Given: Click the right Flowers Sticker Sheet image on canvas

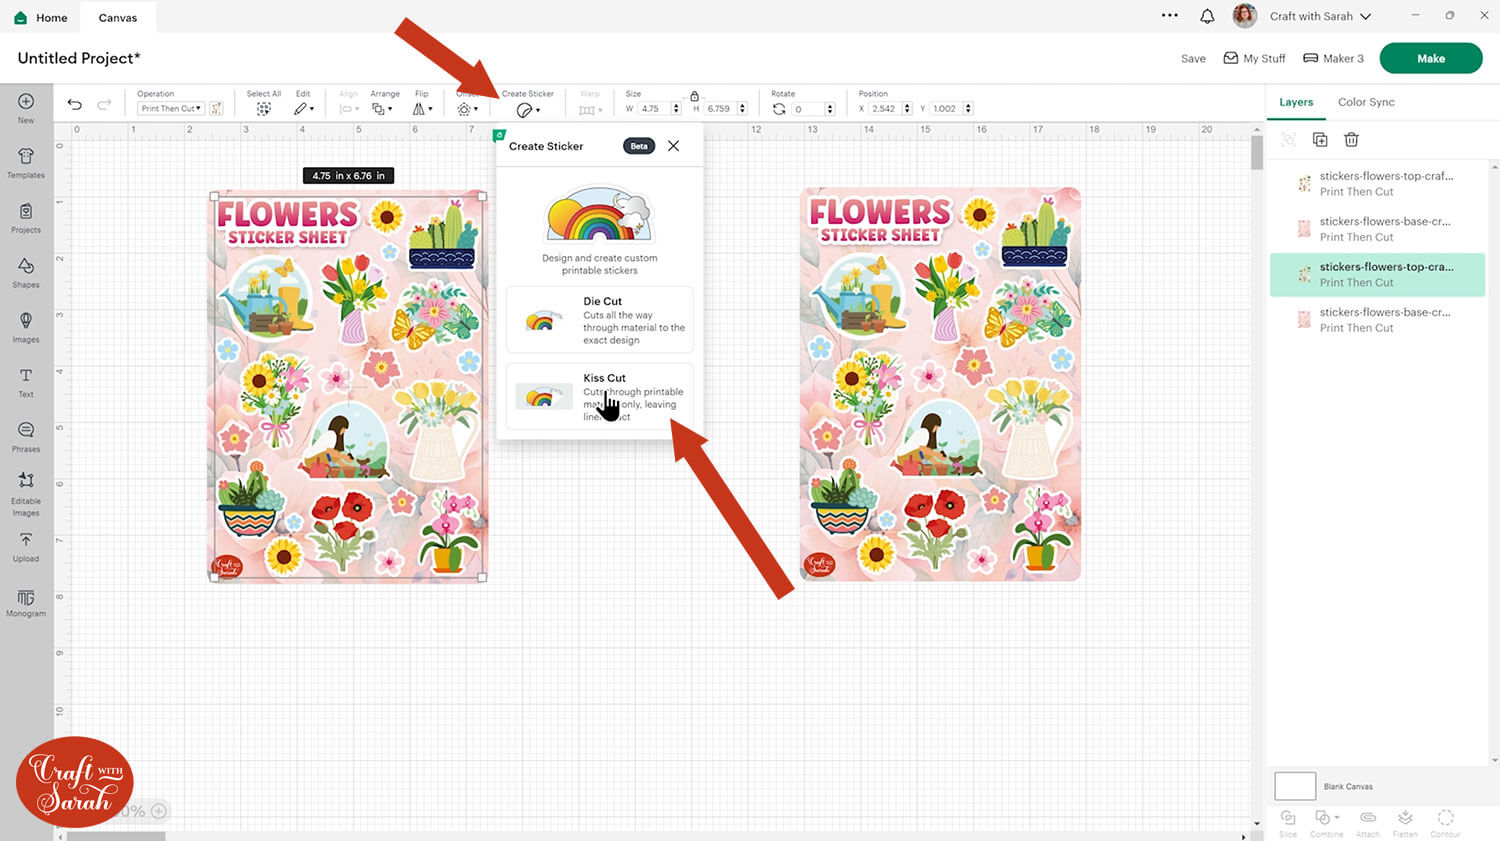Looking at the screenshot, I should click(x=940, y=384).
